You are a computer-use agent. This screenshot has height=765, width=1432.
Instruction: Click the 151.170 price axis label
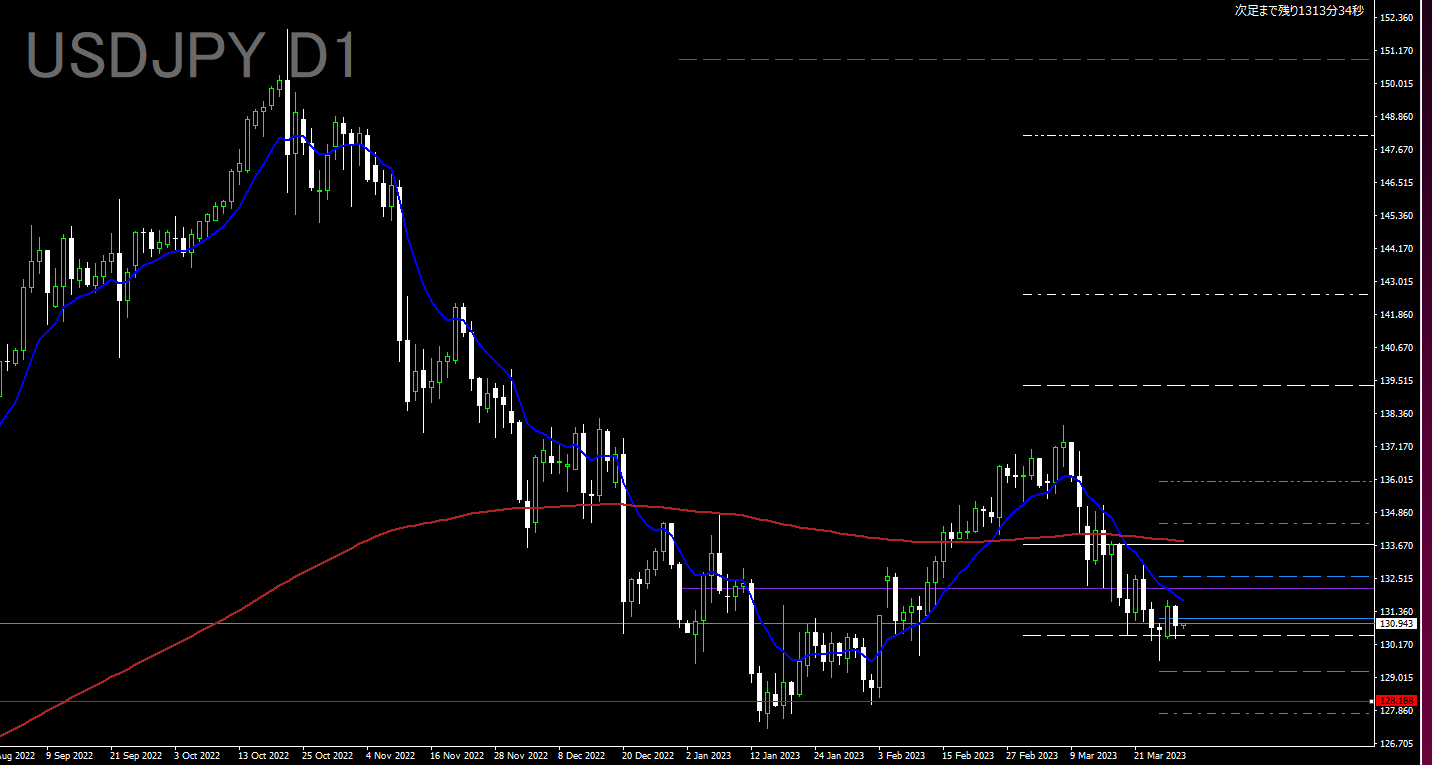(1396, 51)
